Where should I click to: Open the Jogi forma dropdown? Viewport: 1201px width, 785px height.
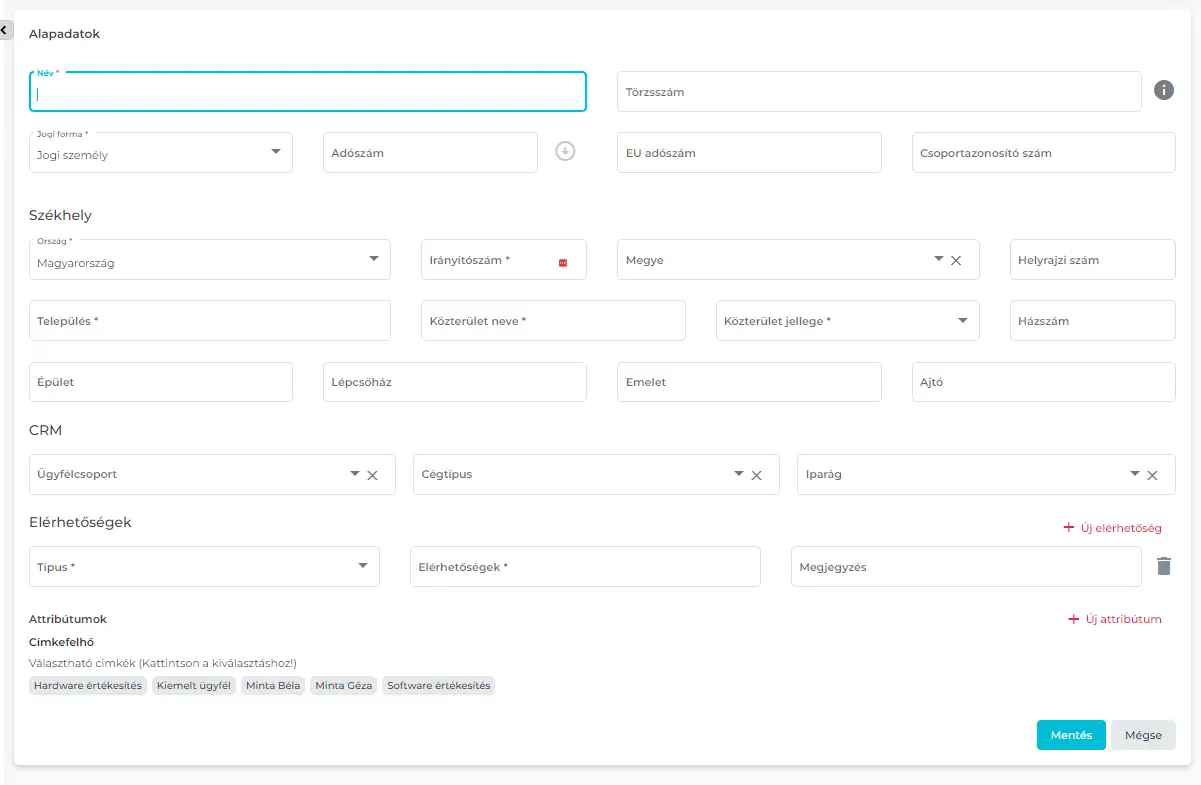pos(275,152)
